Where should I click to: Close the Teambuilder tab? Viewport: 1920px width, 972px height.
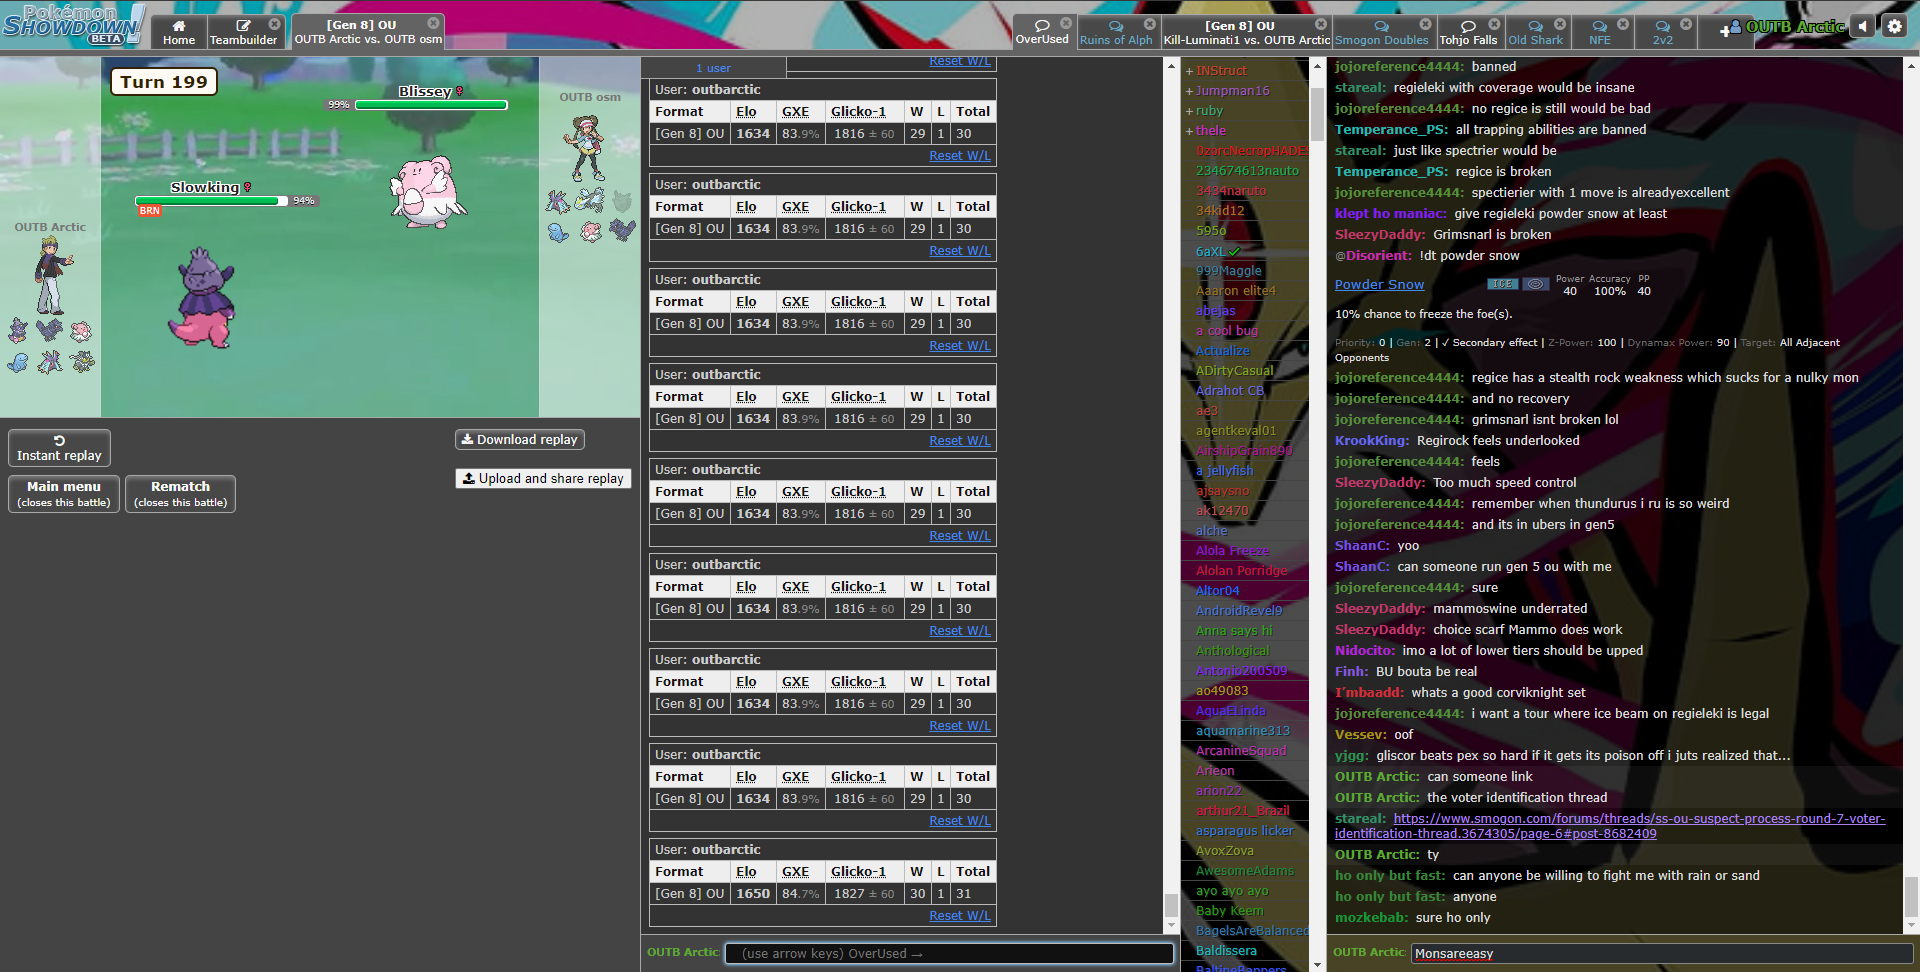(274, 24)
